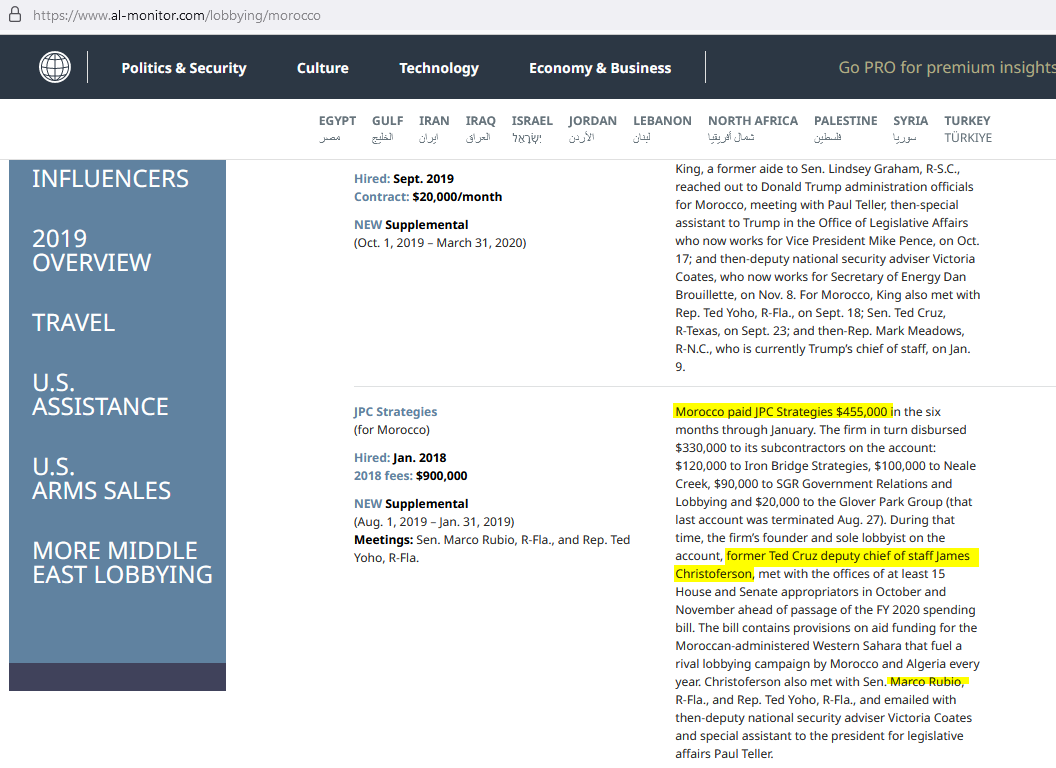Click NEW Supplemental above Oct. 1, 2019 dates
Screen dimensions: 1056x768
tap(411, 224)
